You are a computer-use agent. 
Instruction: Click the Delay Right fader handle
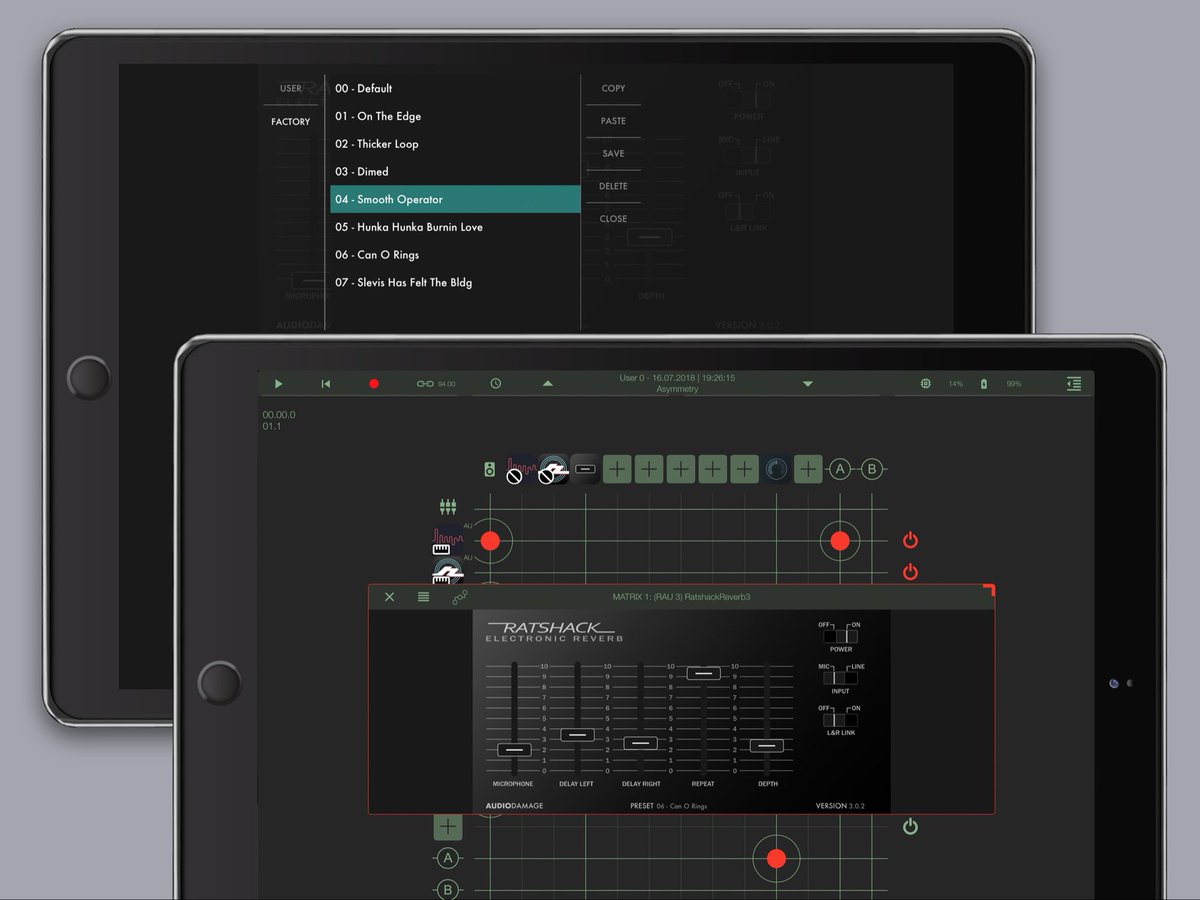click(x=640, y=743)
